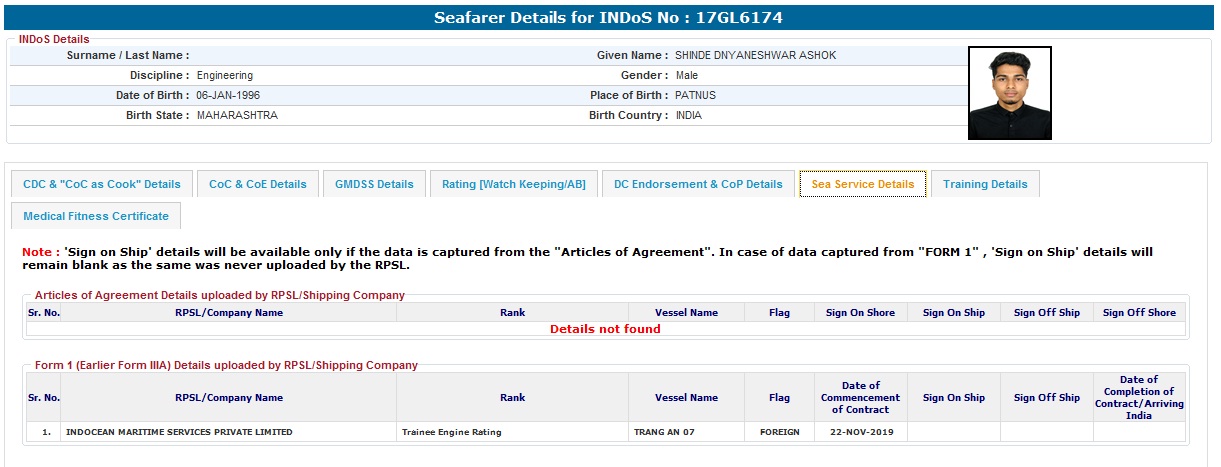This screenshot has height=467, width=1221.
Task: Click the Seafarer Details page title bar
Action: [610, 18]
